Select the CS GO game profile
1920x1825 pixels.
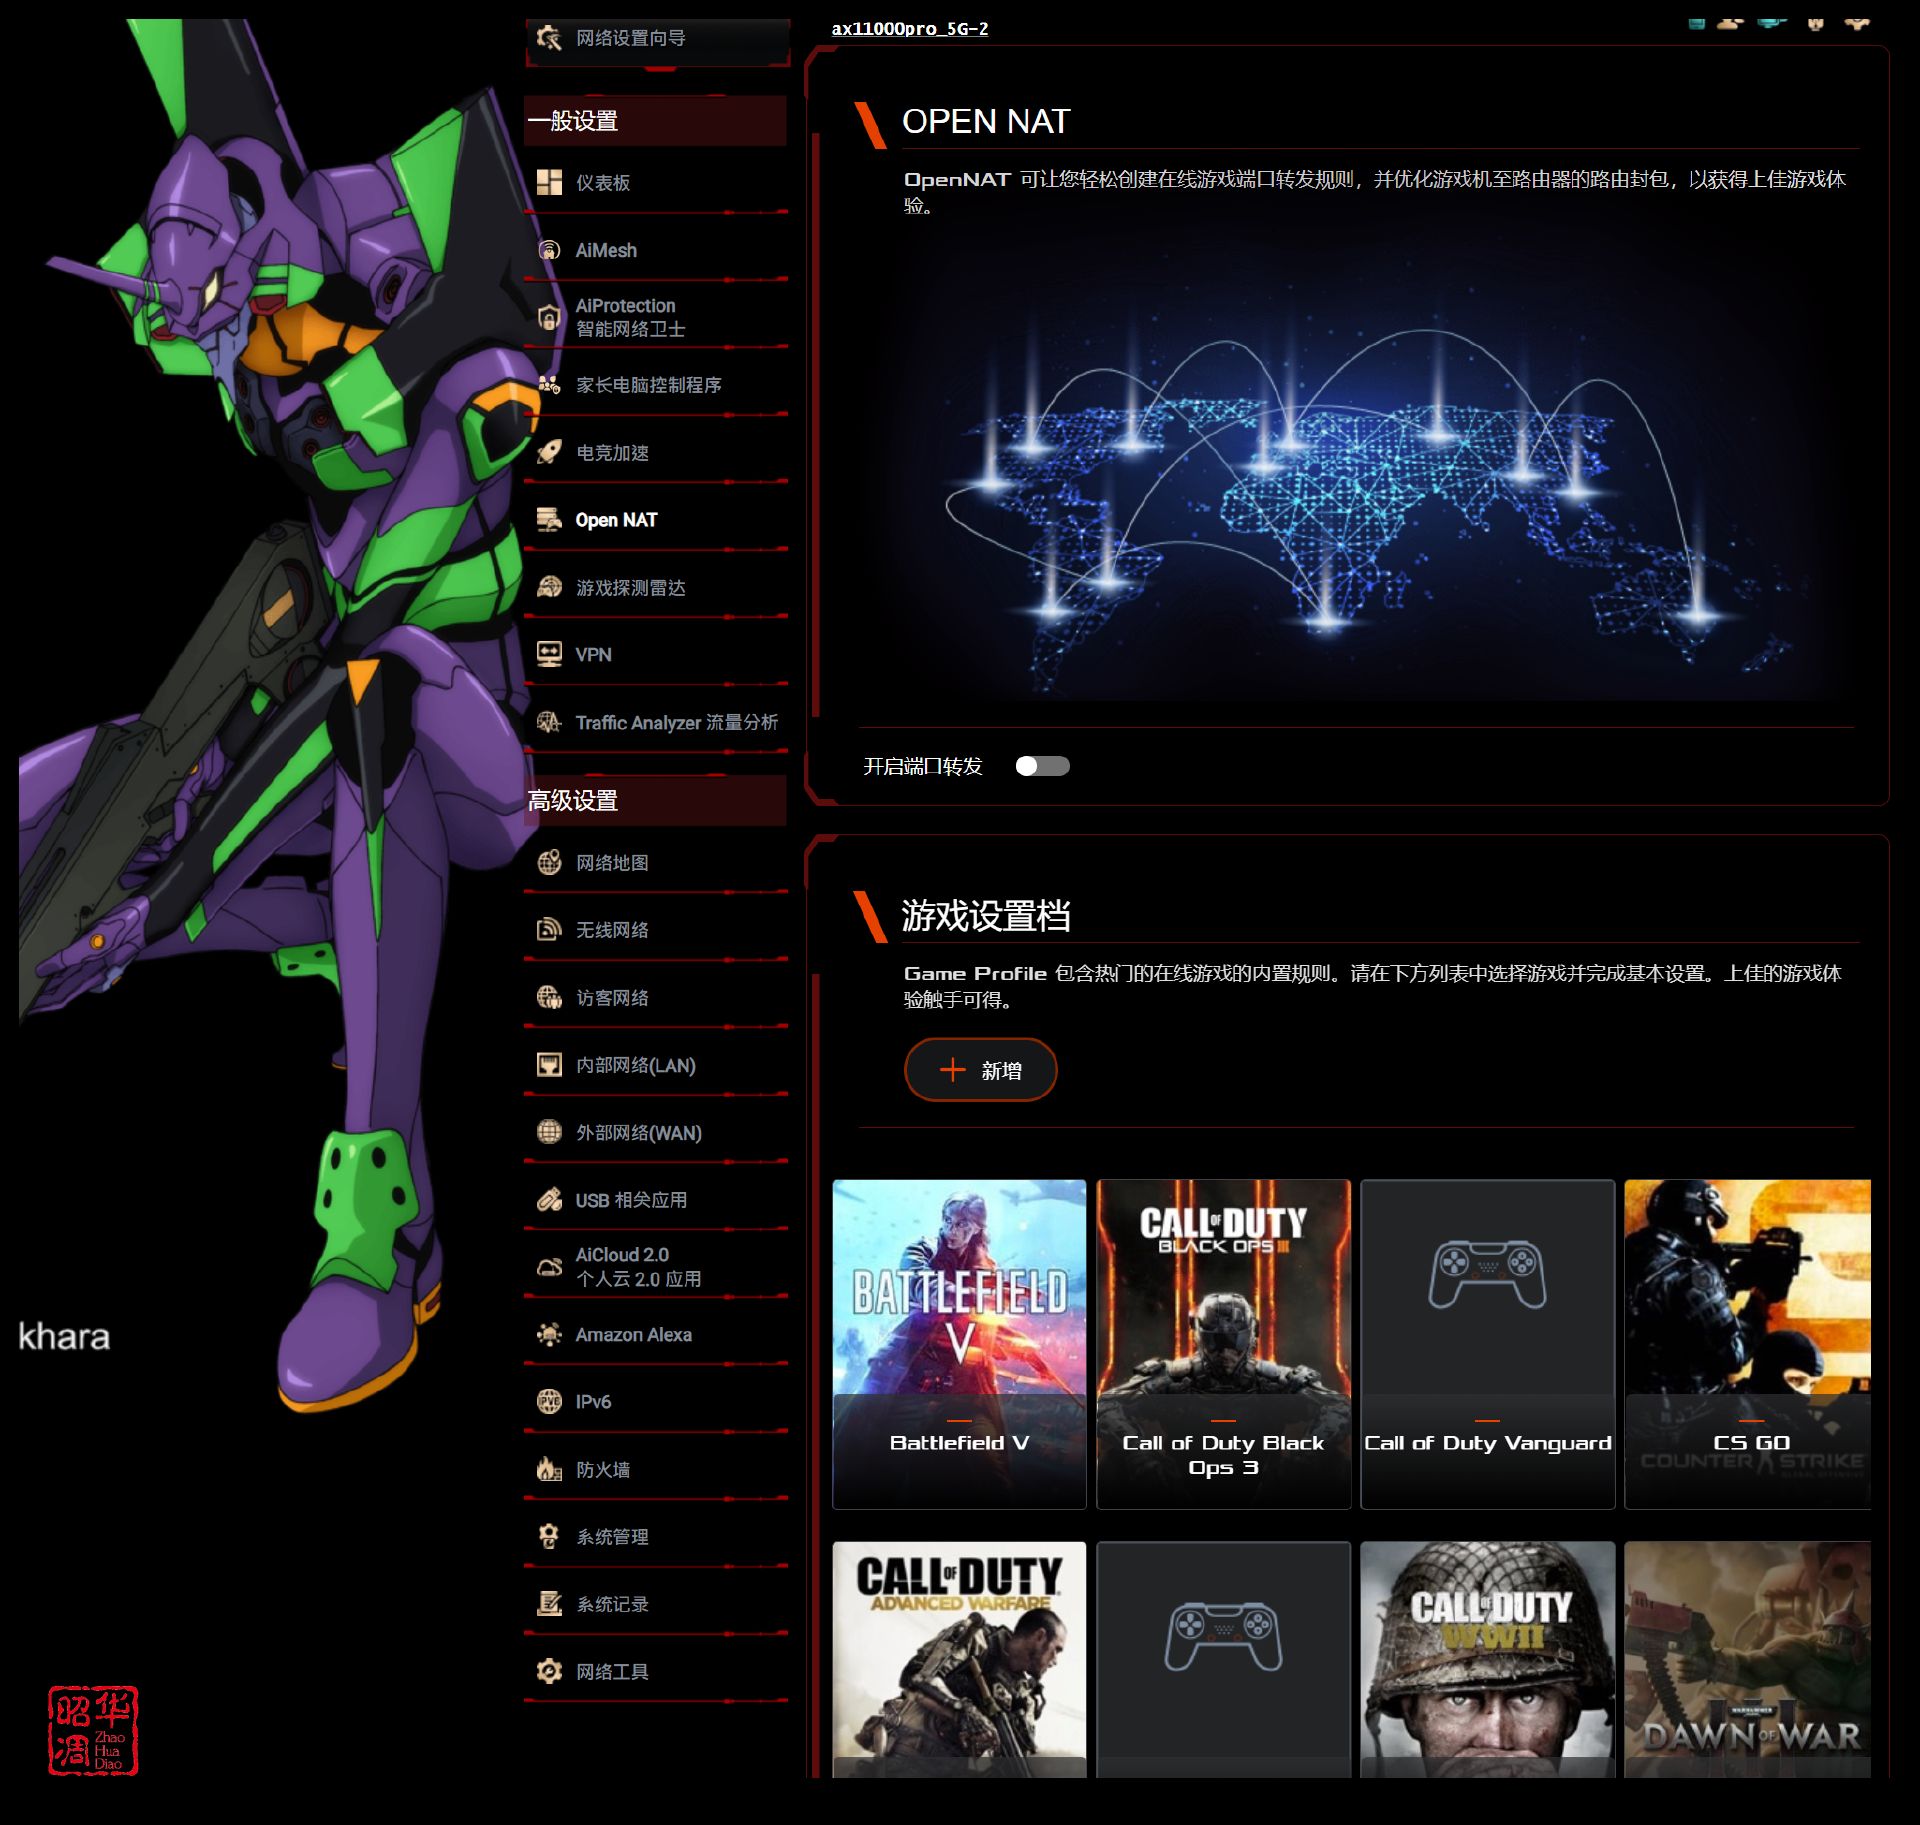click(1747, 1344)
